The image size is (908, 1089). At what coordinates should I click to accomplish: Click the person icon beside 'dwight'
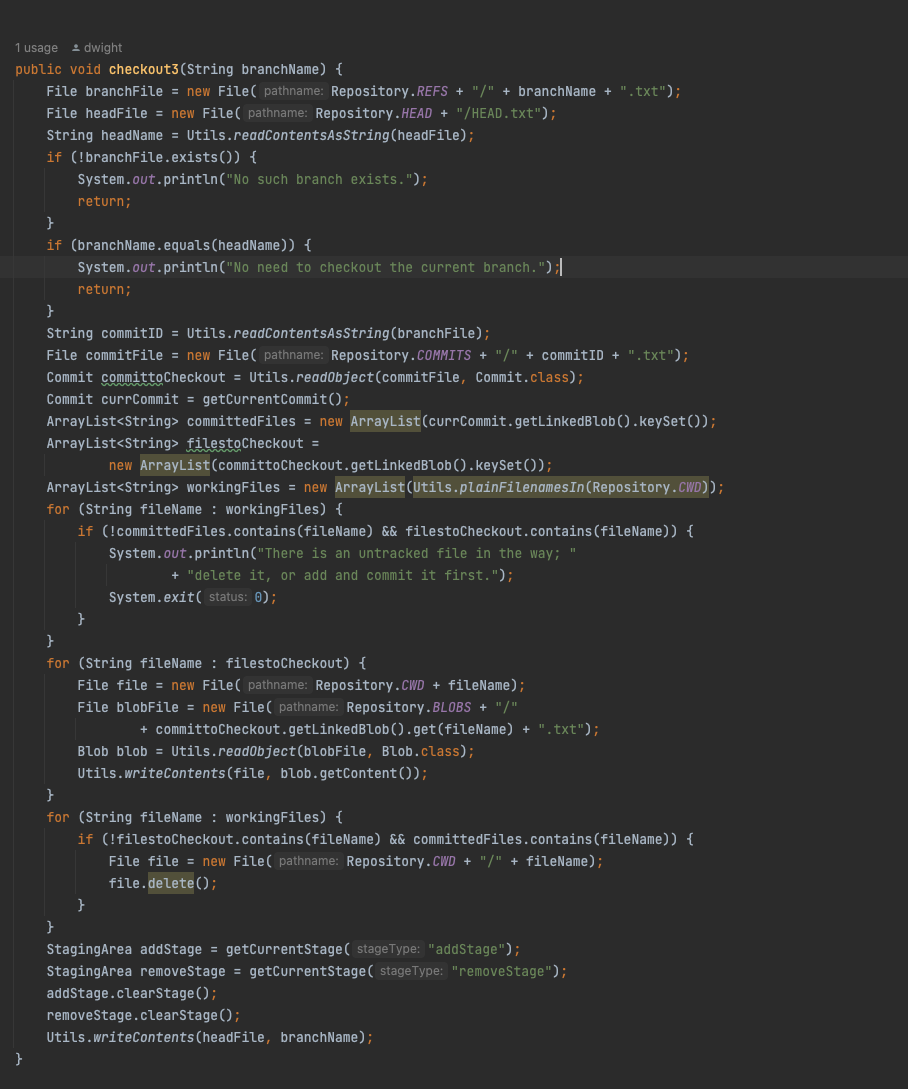[x=76, y=48]
